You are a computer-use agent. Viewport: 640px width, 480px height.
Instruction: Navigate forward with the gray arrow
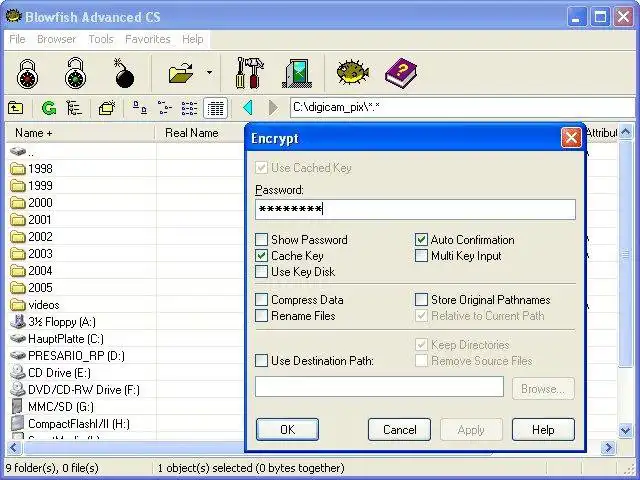273,108
